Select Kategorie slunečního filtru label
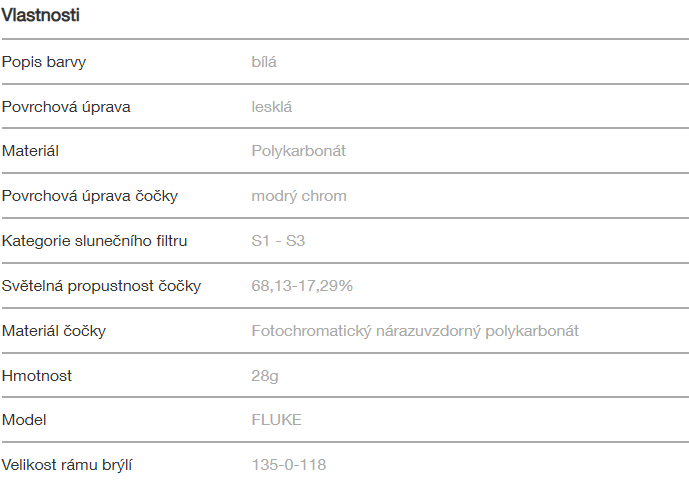Screen dimensions: 689x480 [x=95, y=241]
